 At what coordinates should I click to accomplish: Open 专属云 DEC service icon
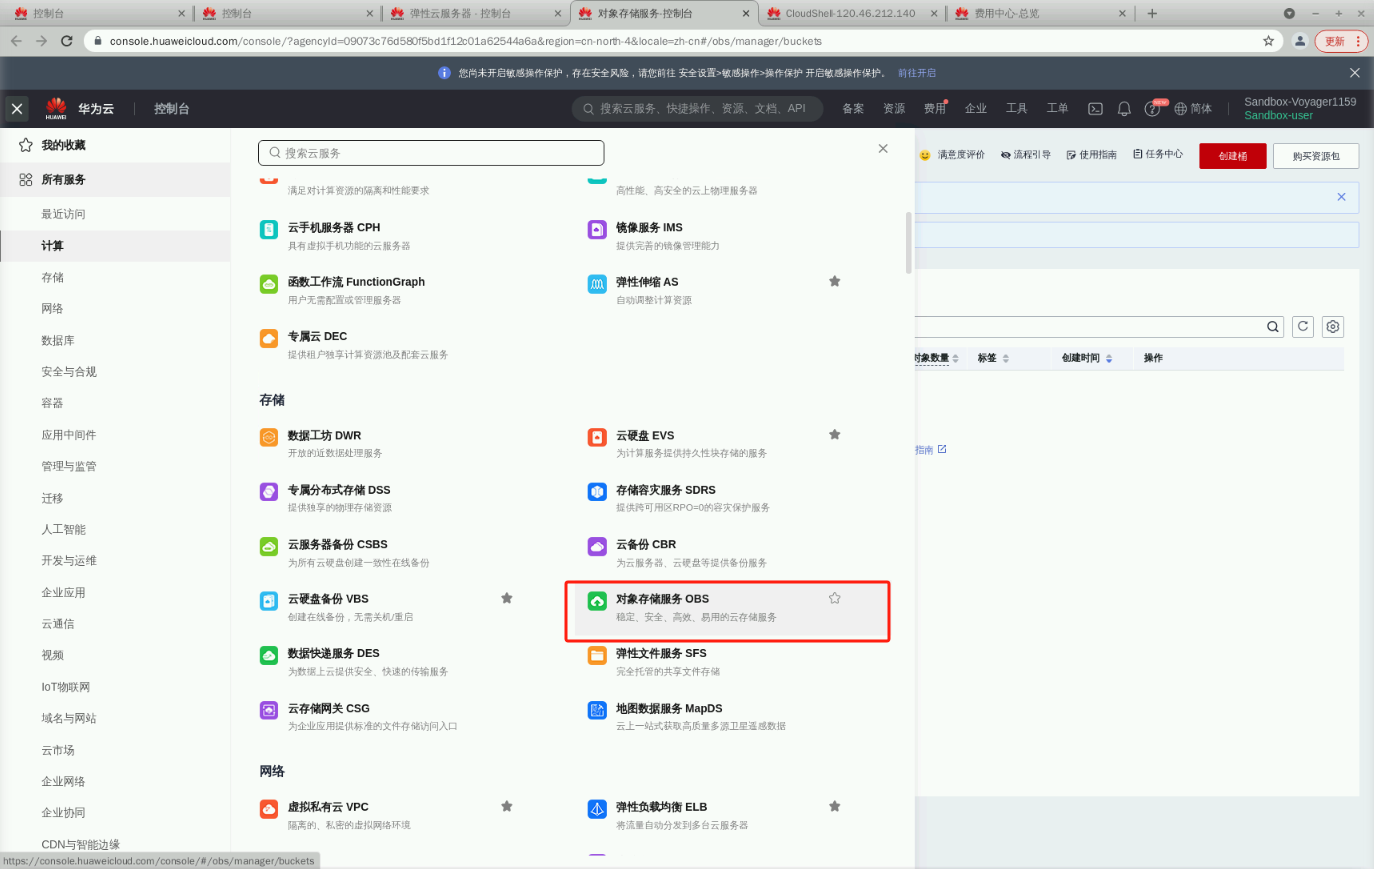point(269,339)
